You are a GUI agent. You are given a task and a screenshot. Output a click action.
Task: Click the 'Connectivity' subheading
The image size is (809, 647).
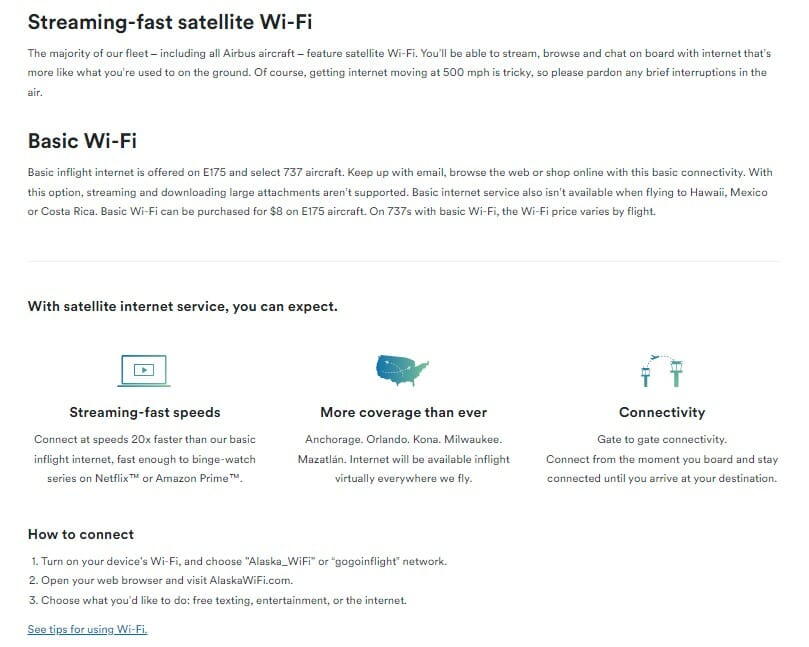662,412
